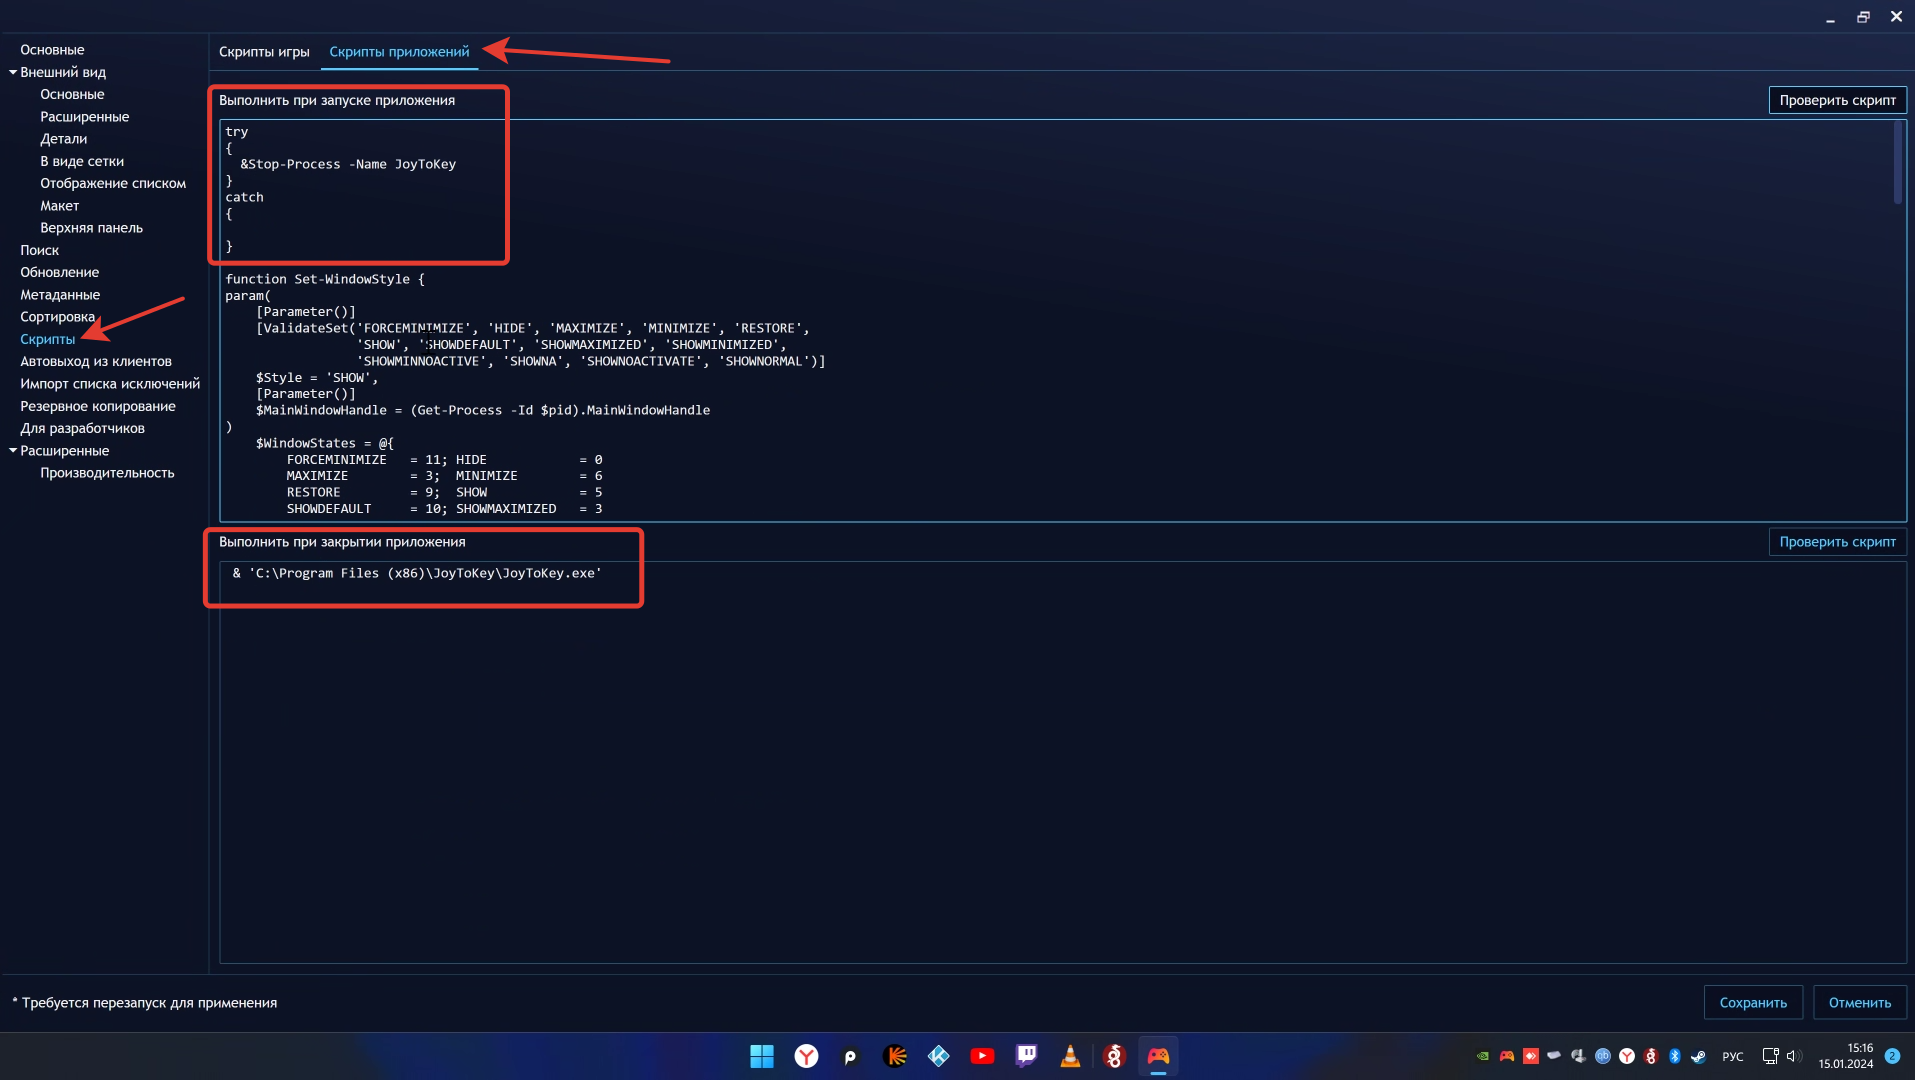
Task: Open the volume speaker tray icon
Action: click(1793, 1056)
